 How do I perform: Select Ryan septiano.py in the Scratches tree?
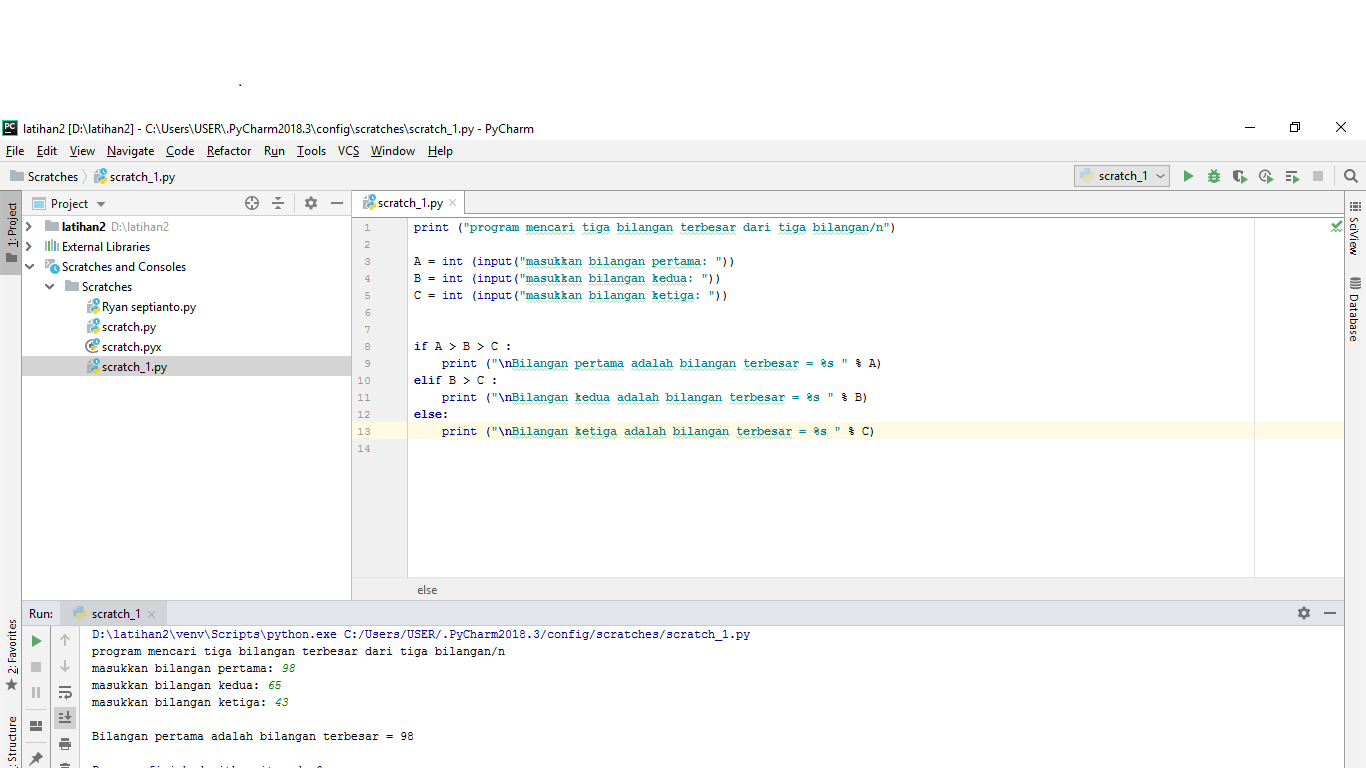(x=150, y=306)
